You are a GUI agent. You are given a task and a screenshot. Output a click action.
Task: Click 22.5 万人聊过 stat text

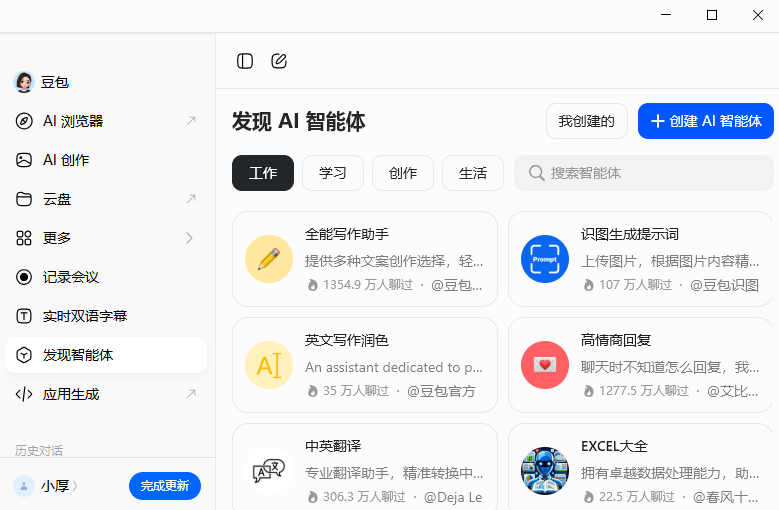coord(637,497)
